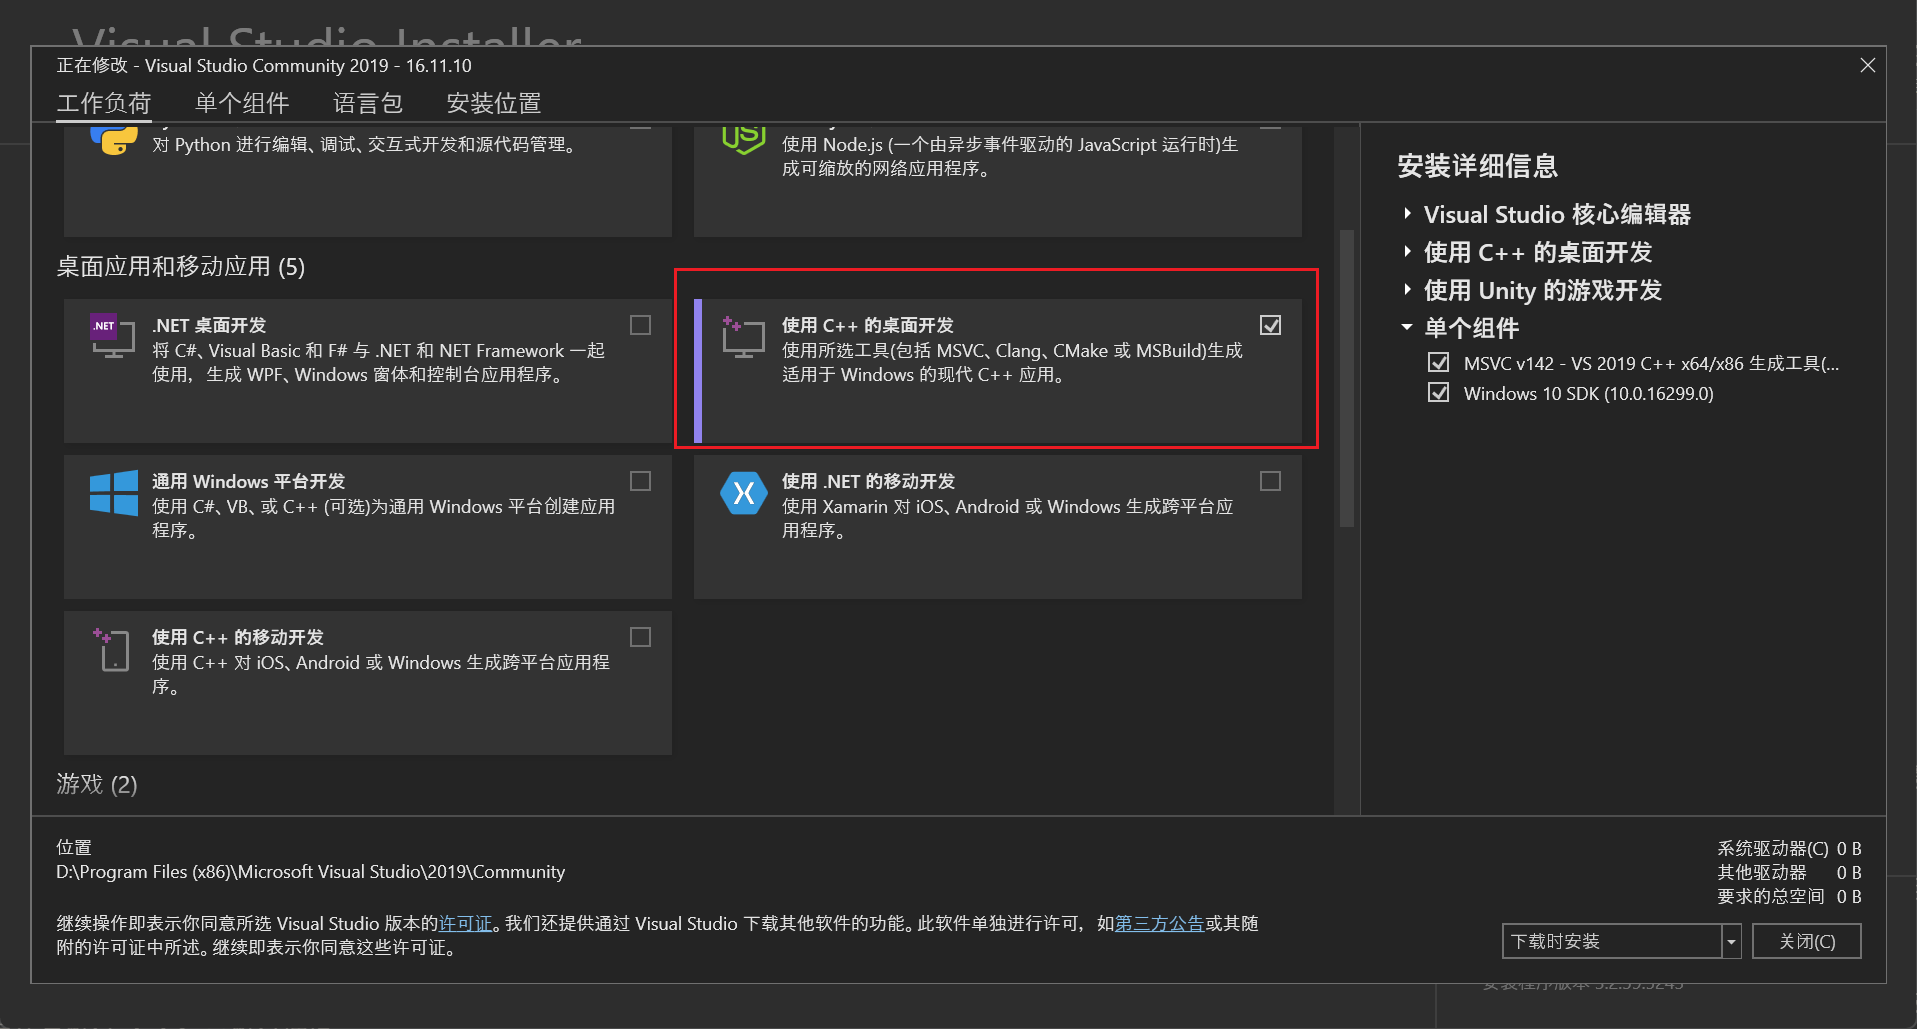Uncheck MSVC v142 生成工具 component
1917x1029 pixels.
pyautogui.click(x=1438, y=362)
